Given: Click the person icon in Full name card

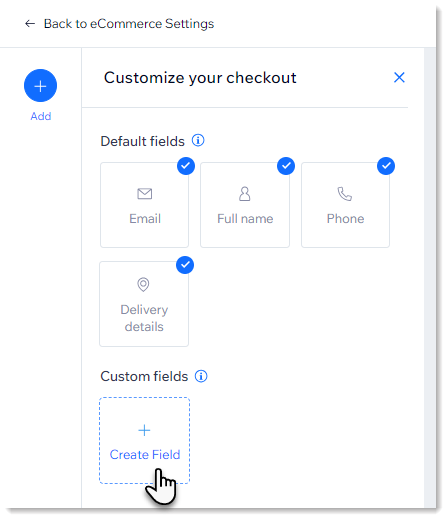Looking at the screenshot, I should click(x=245, y=194).
